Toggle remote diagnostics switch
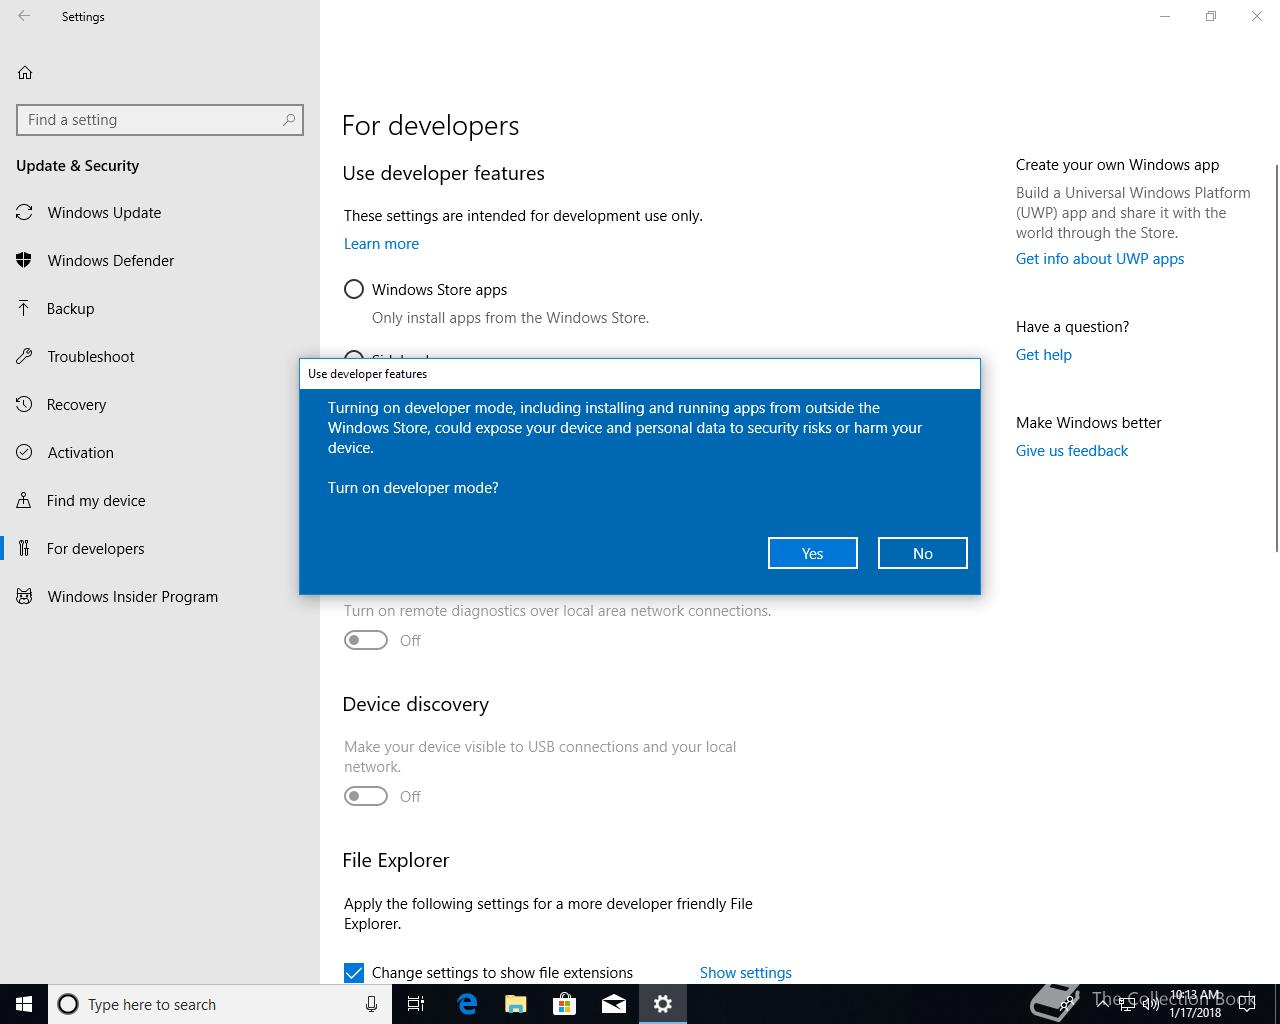 click(x=366, y=640)
